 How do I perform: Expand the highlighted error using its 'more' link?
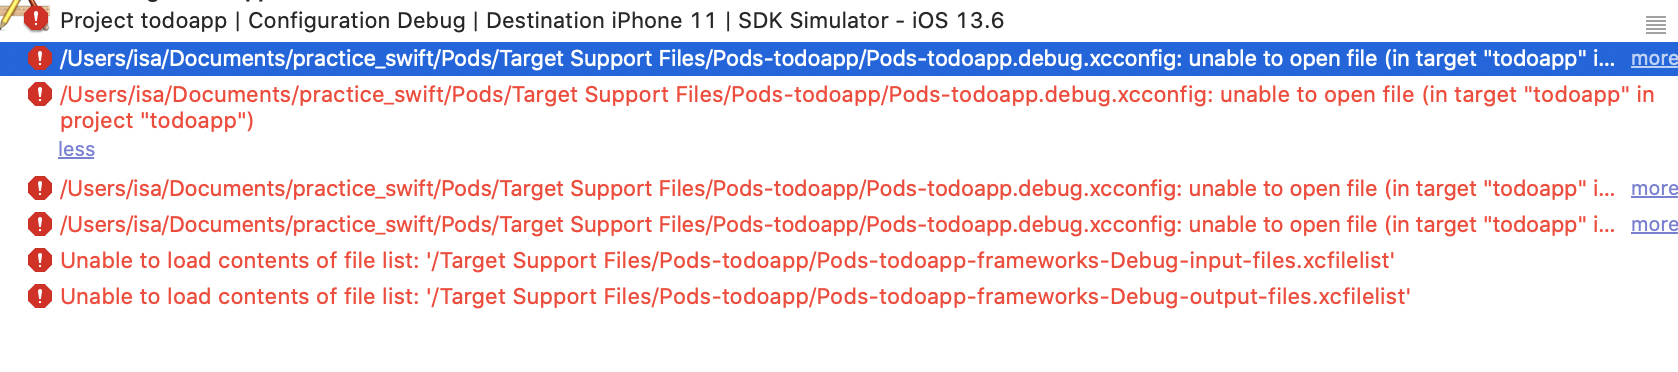1654,58
